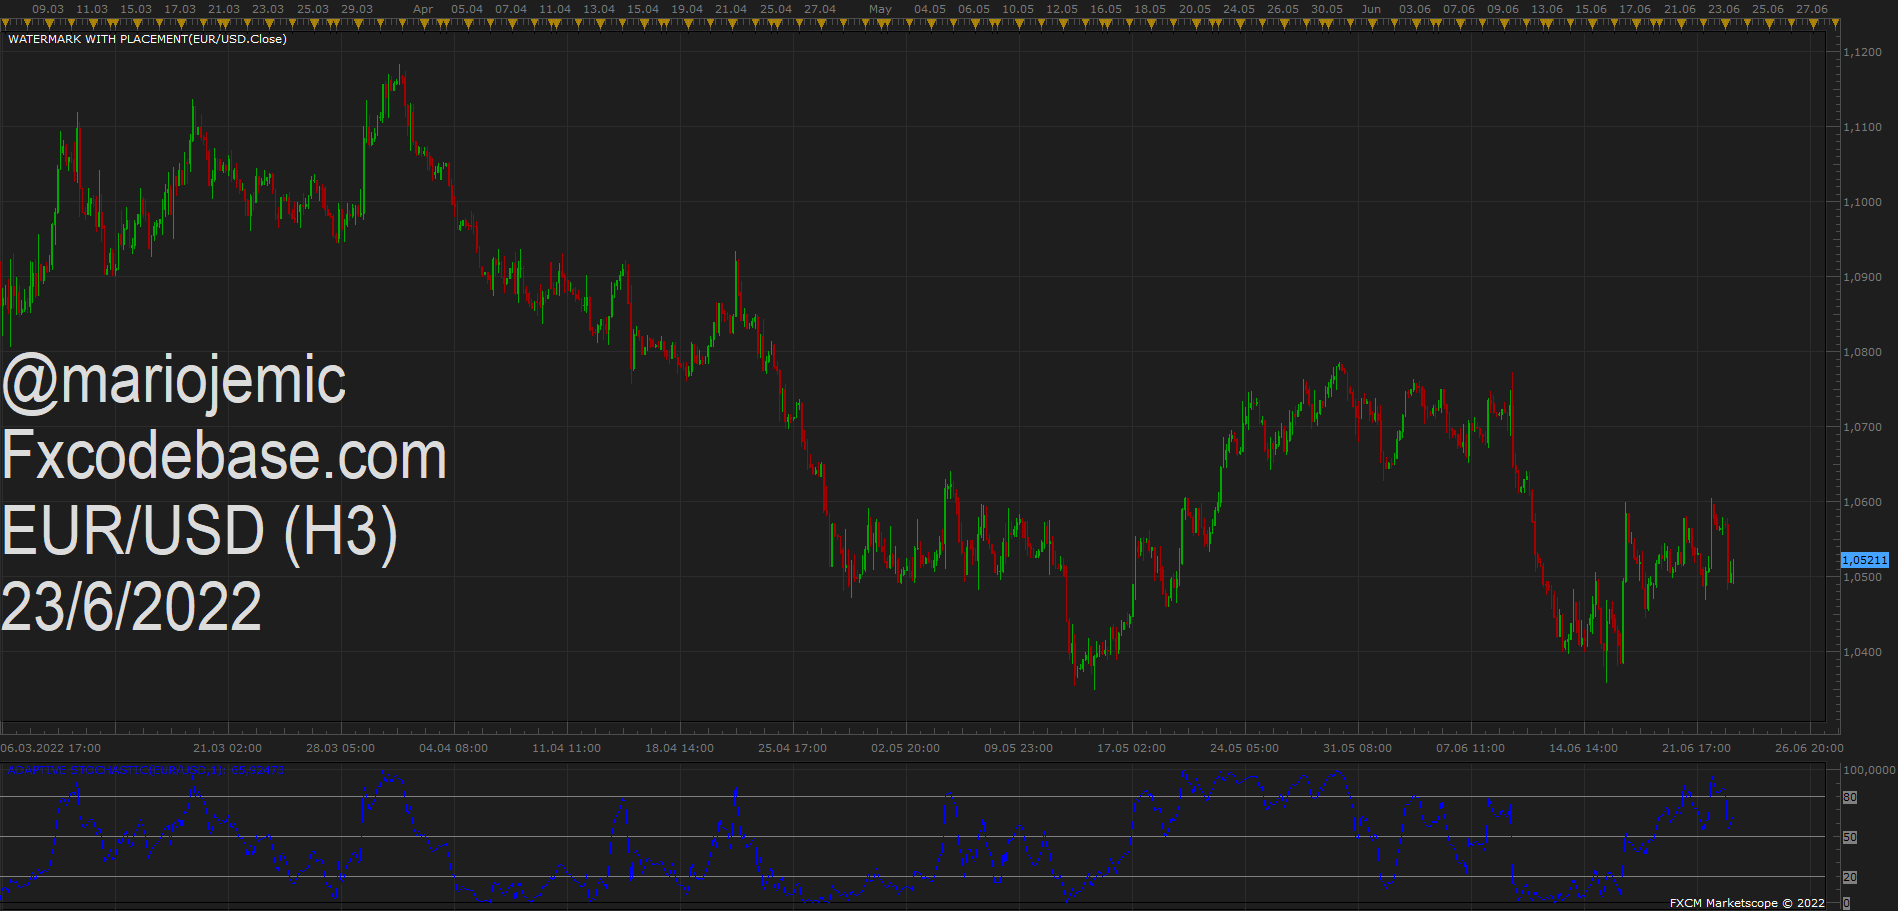The height and width of the screenshot is (911, 1898).
Task: Click the 1,1100 price axis label
Action: coord(1862,127)
